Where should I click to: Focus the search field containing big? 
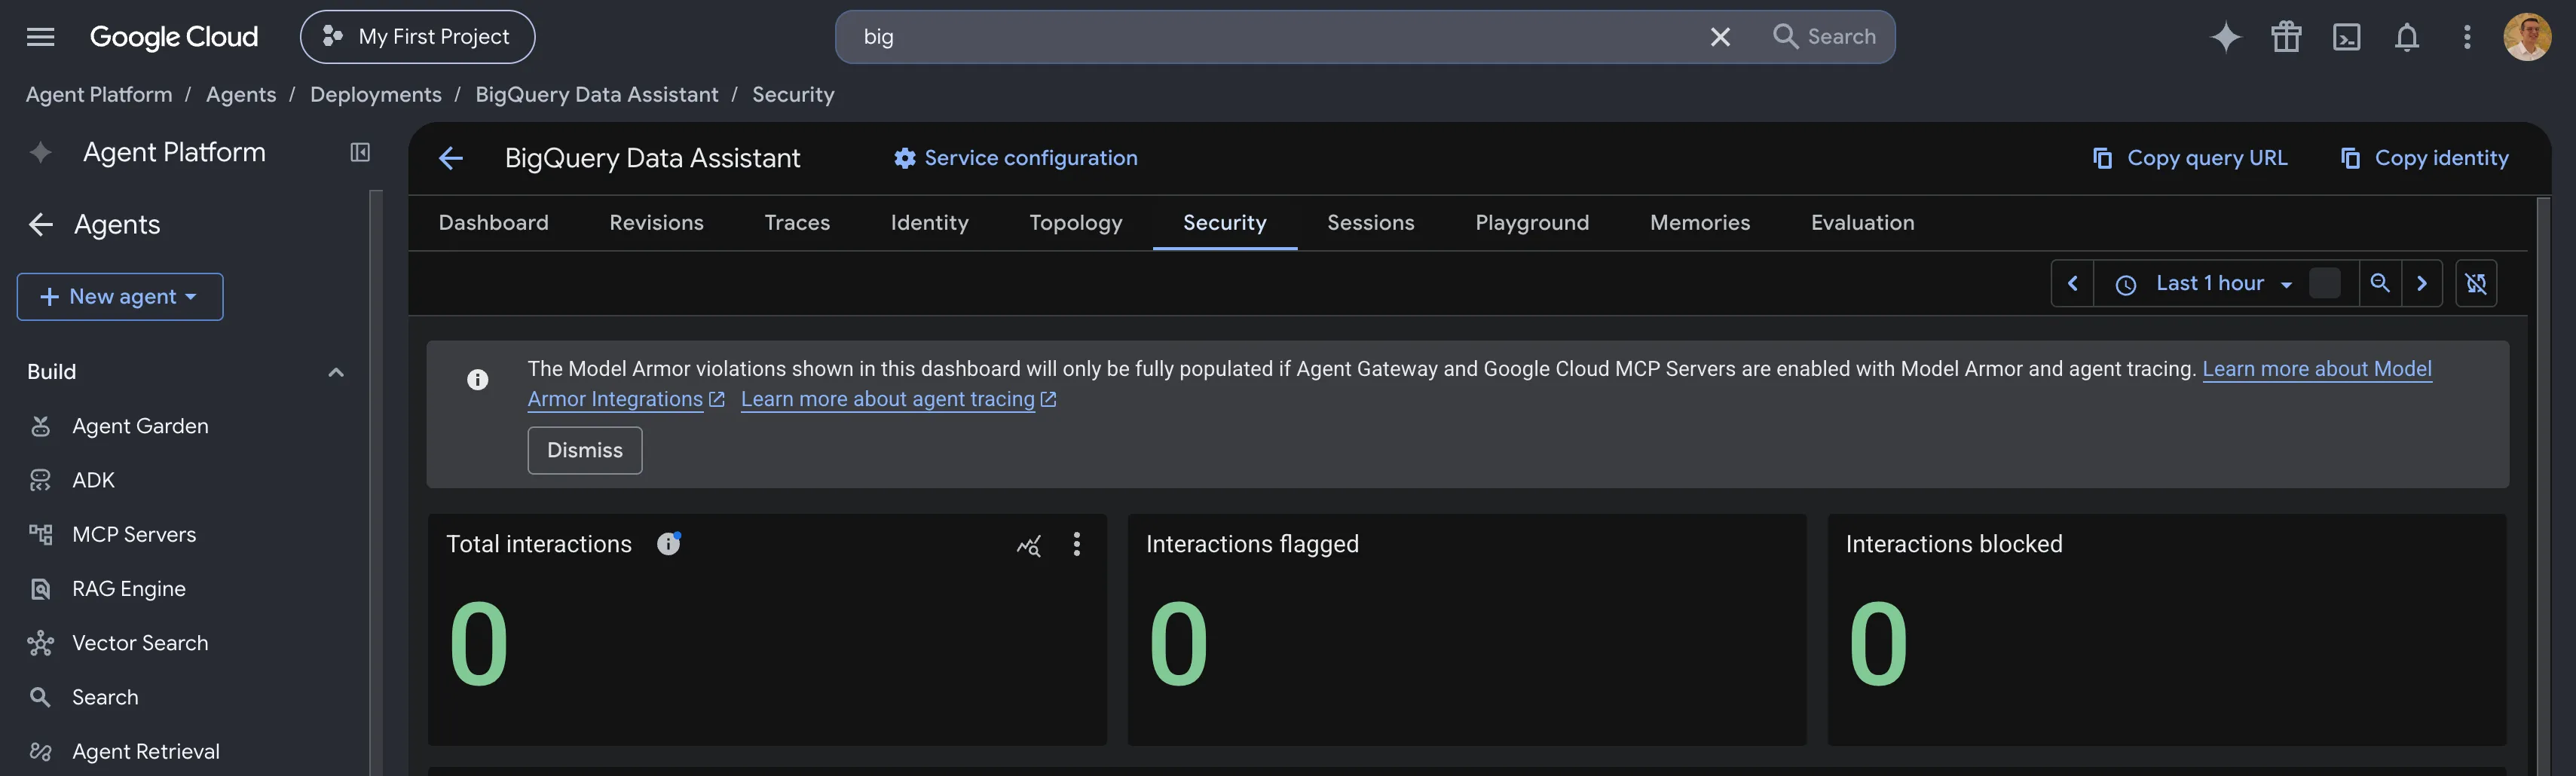[1270, 37]
